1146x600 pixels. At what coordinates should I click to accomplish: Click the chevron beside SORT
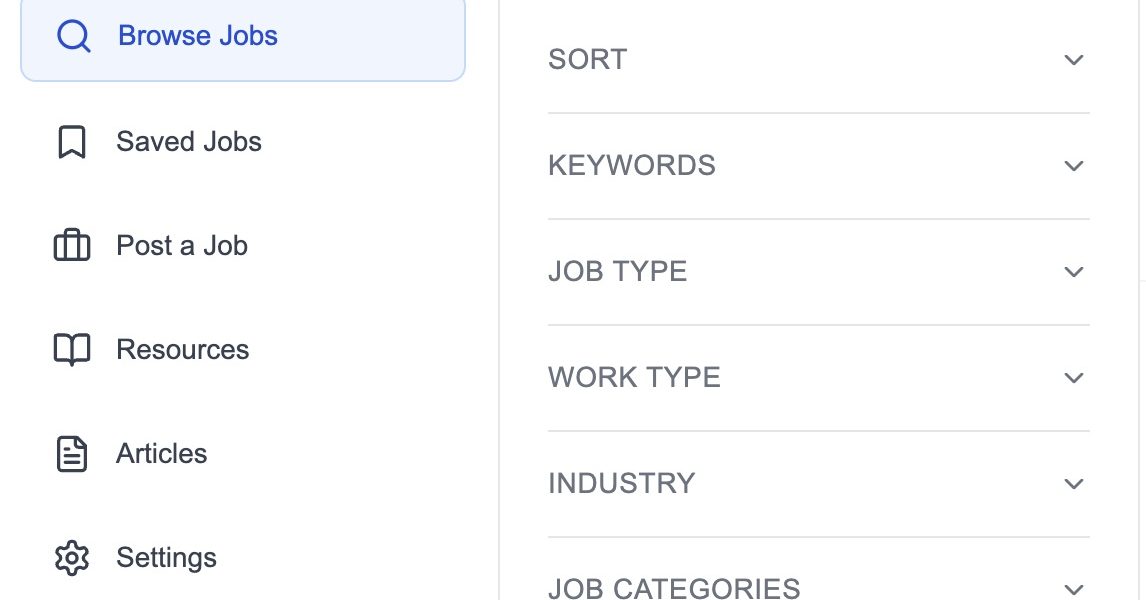[x=1073, y=59]
